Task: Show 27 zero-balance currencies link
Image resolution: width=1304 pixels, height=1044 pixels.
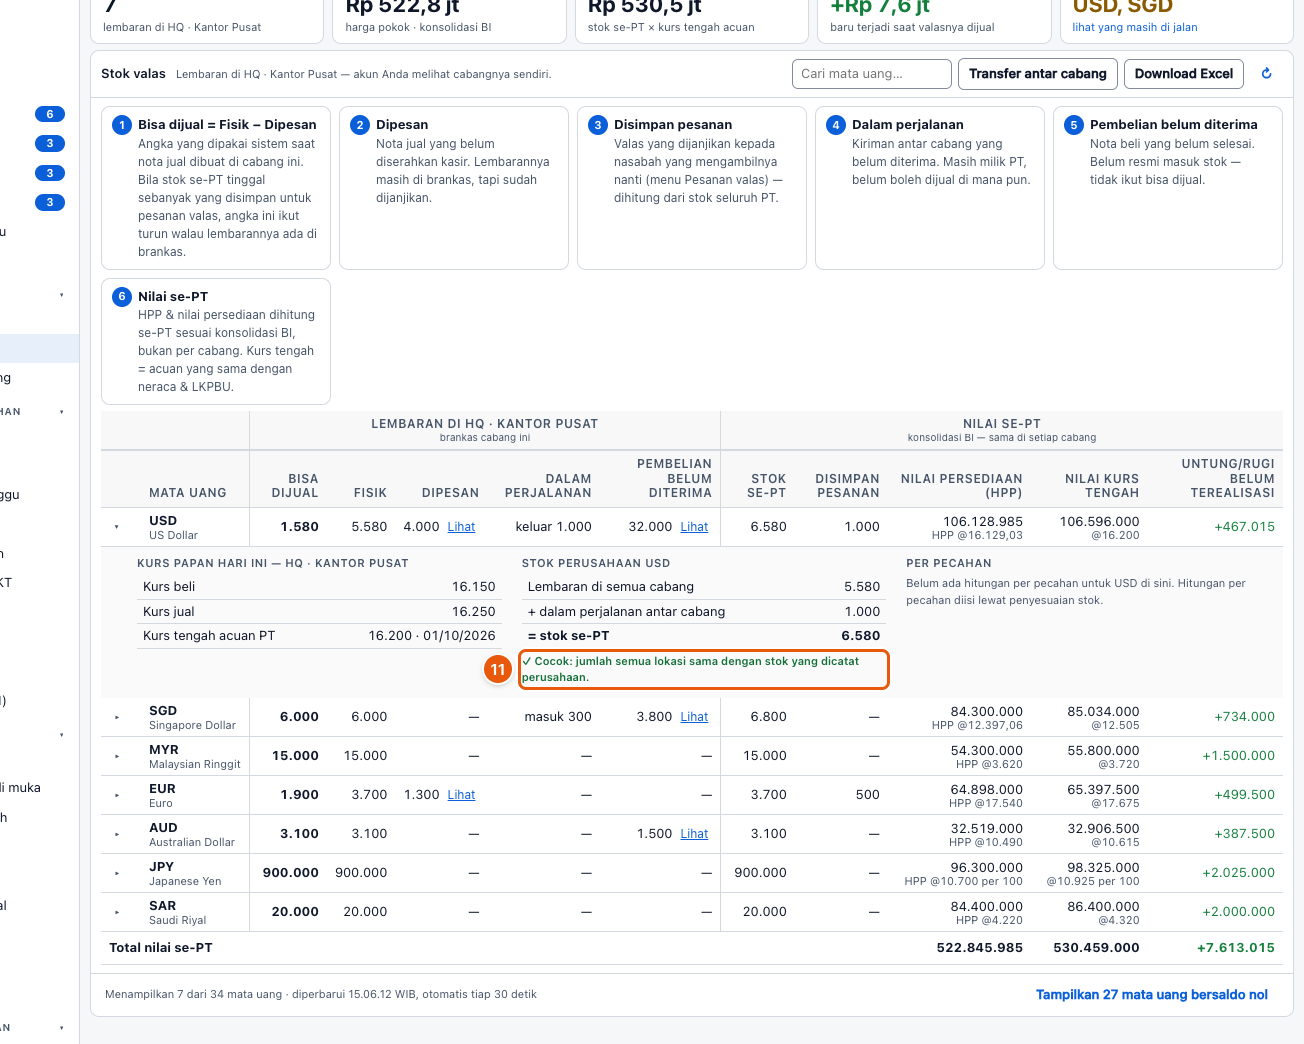Action: point(1152,995)
